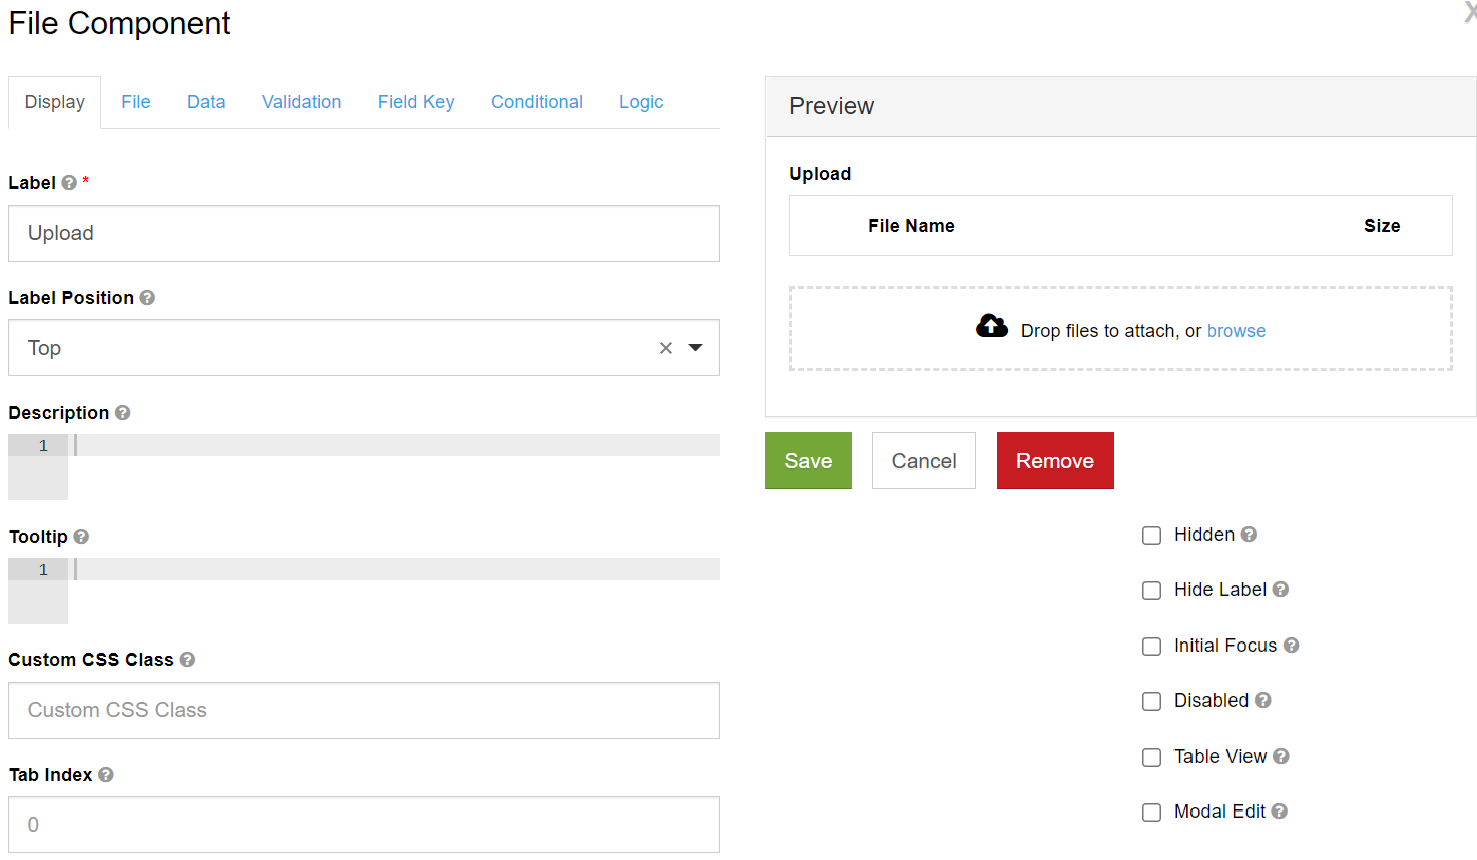Open help icon beside Hidden option
This screenshot has width=1477, height=860.
[1249, 535]
